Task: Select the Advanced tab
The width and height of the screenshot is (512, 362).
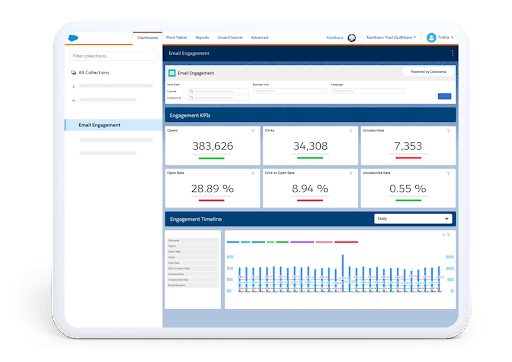Action: [x=260, y=38]
